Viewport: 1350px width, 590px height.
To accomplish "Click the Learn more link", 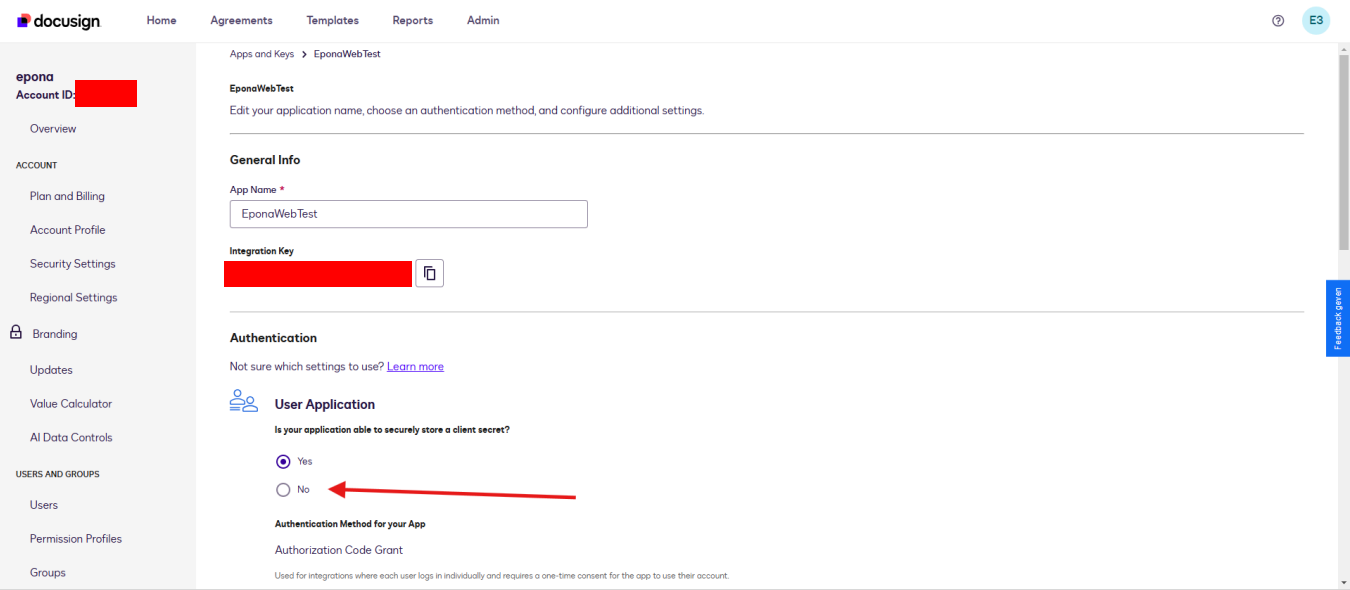I will coord(415,367).
